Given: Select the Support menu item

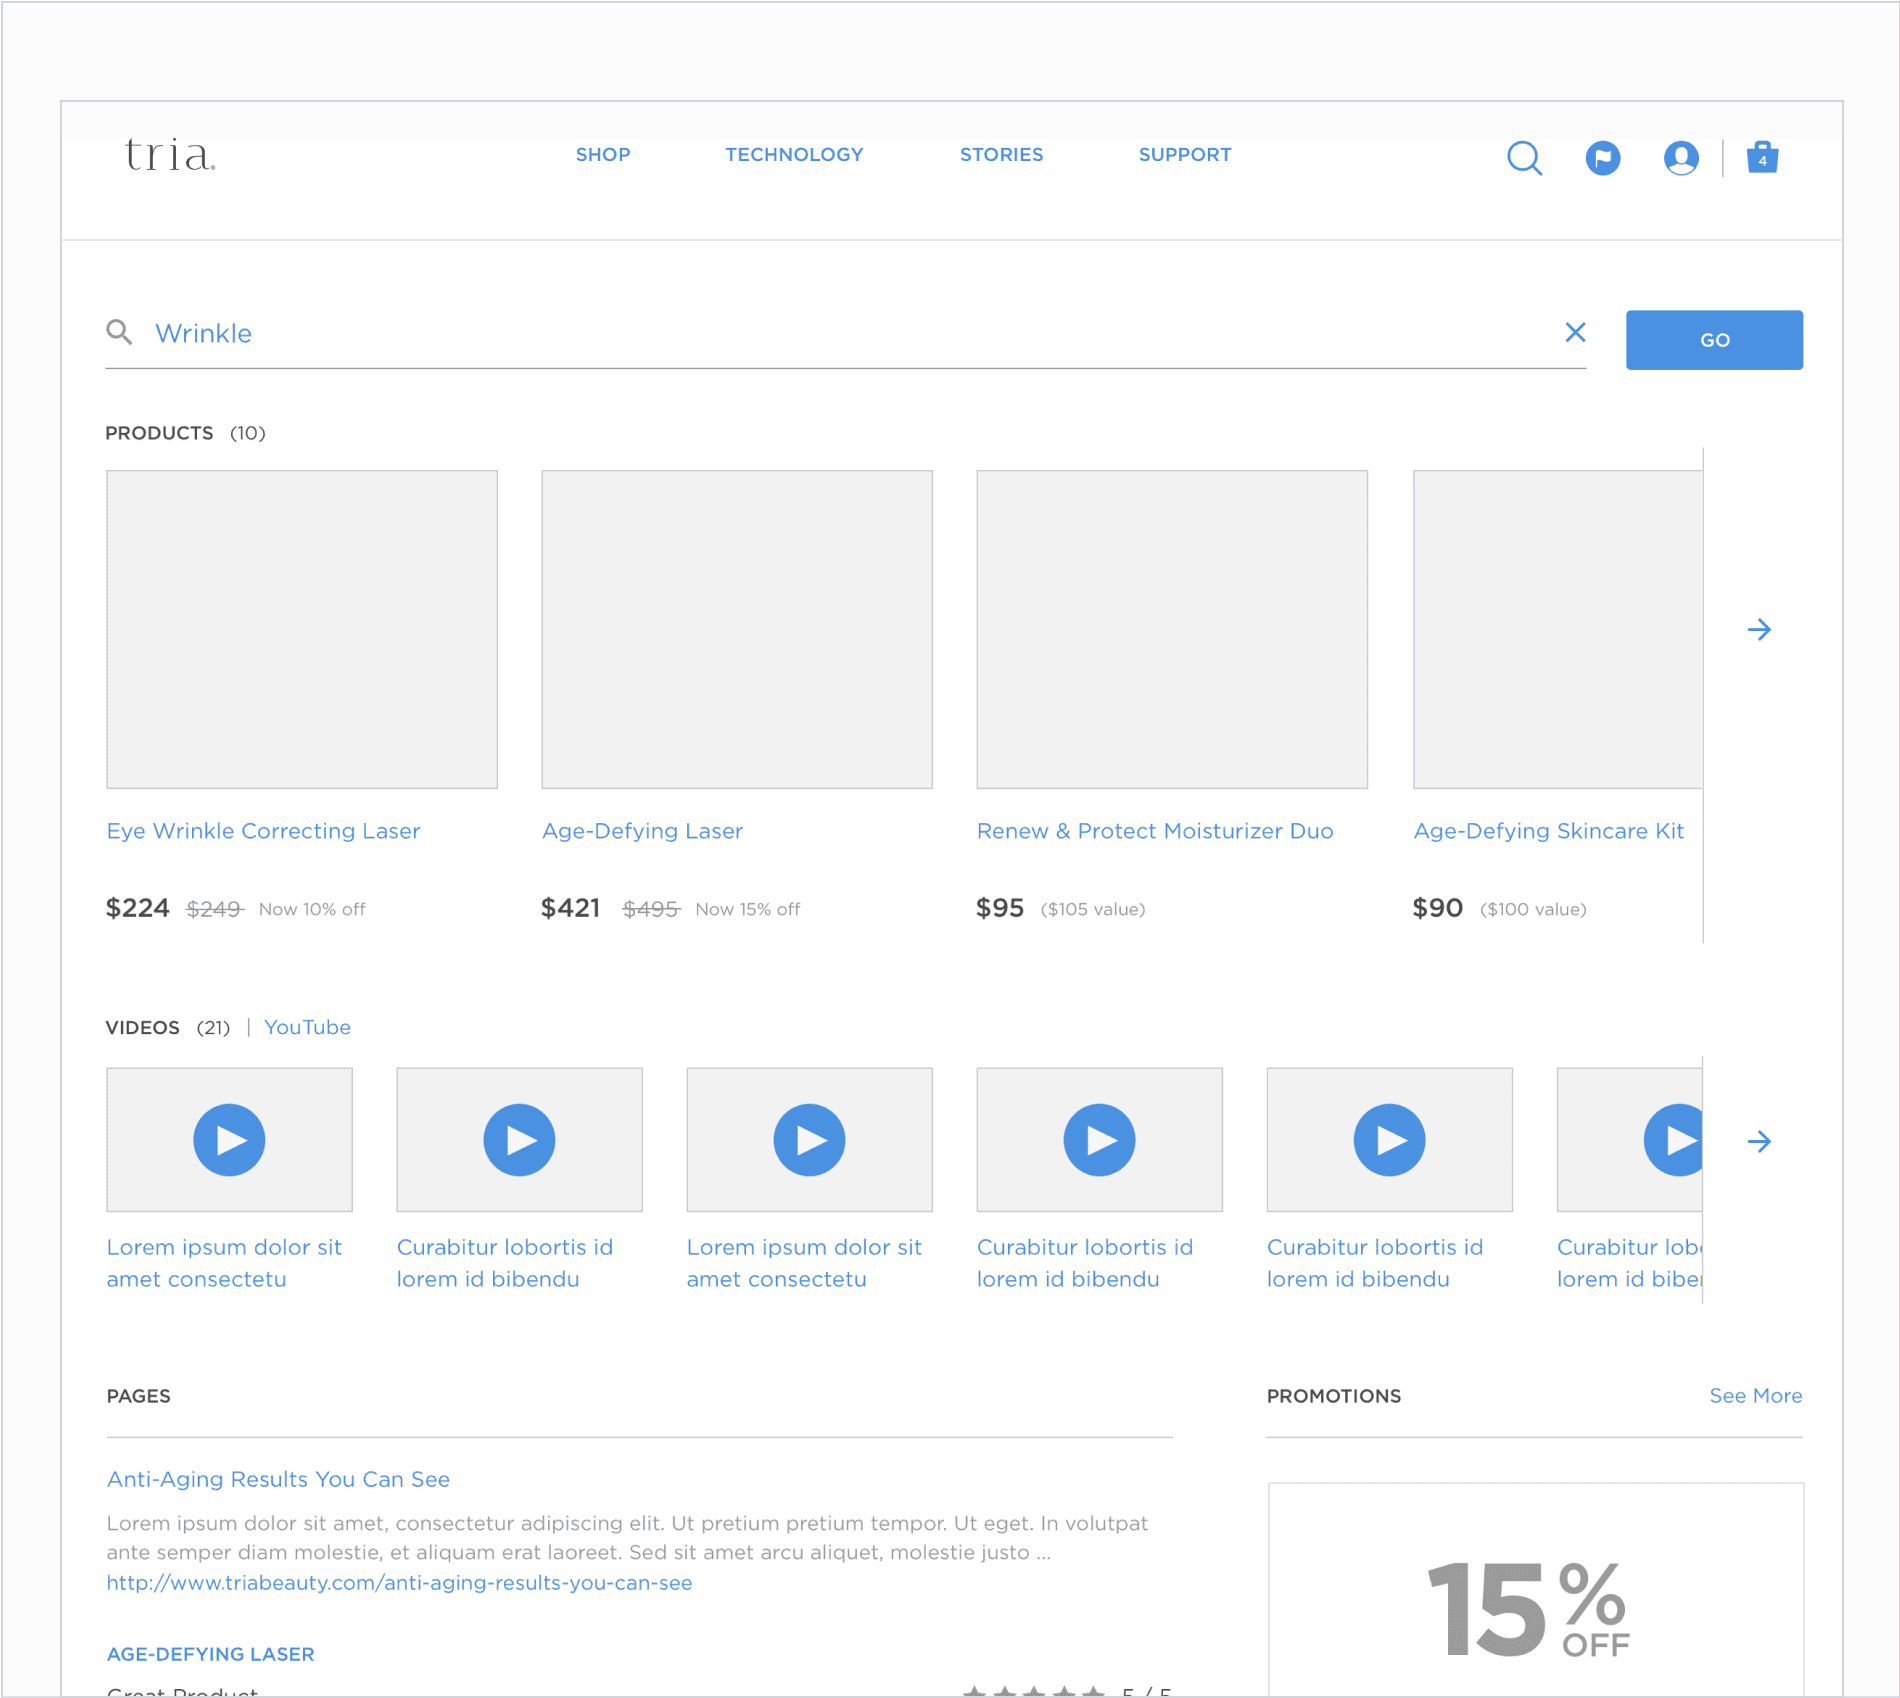Looking at the screenshot, I should 1185,155.
